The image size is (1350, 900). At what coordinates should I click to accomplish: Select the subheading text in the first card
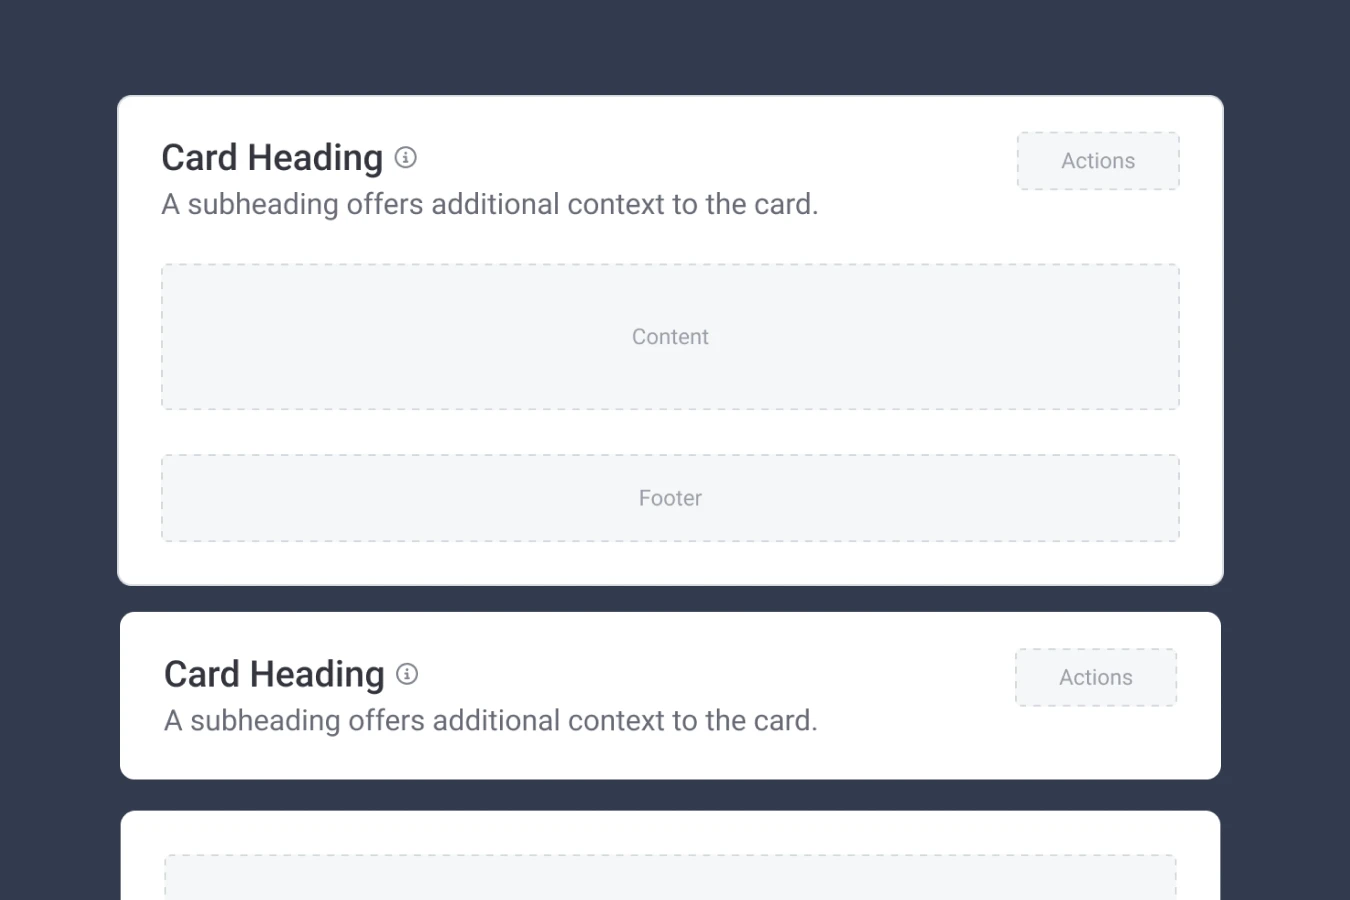490,204
